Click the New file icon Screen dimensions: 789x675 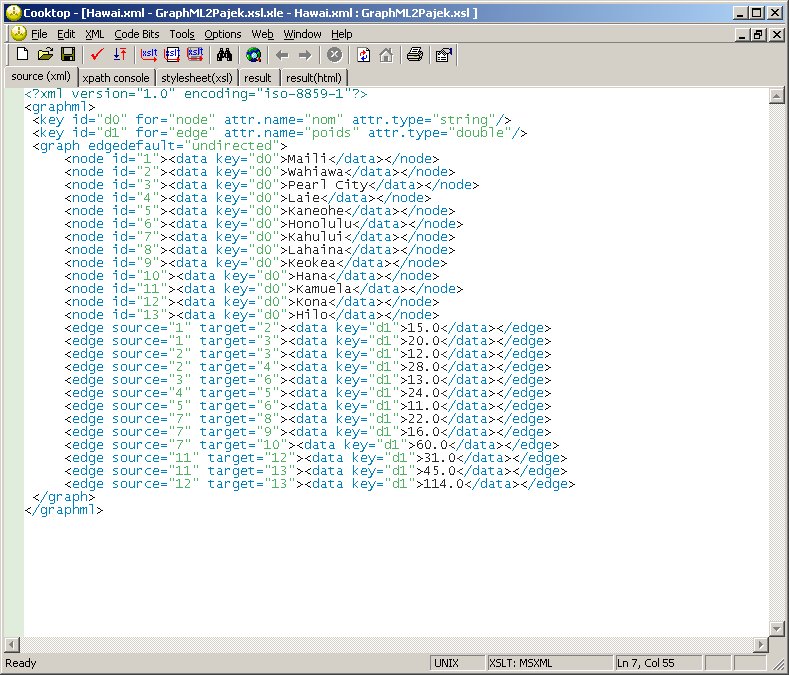pos(24,55)
